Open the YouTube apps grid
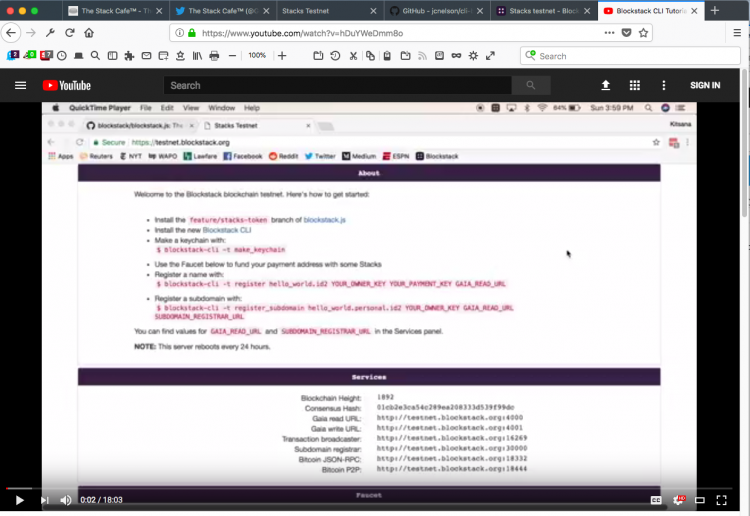 coord(635,85)
